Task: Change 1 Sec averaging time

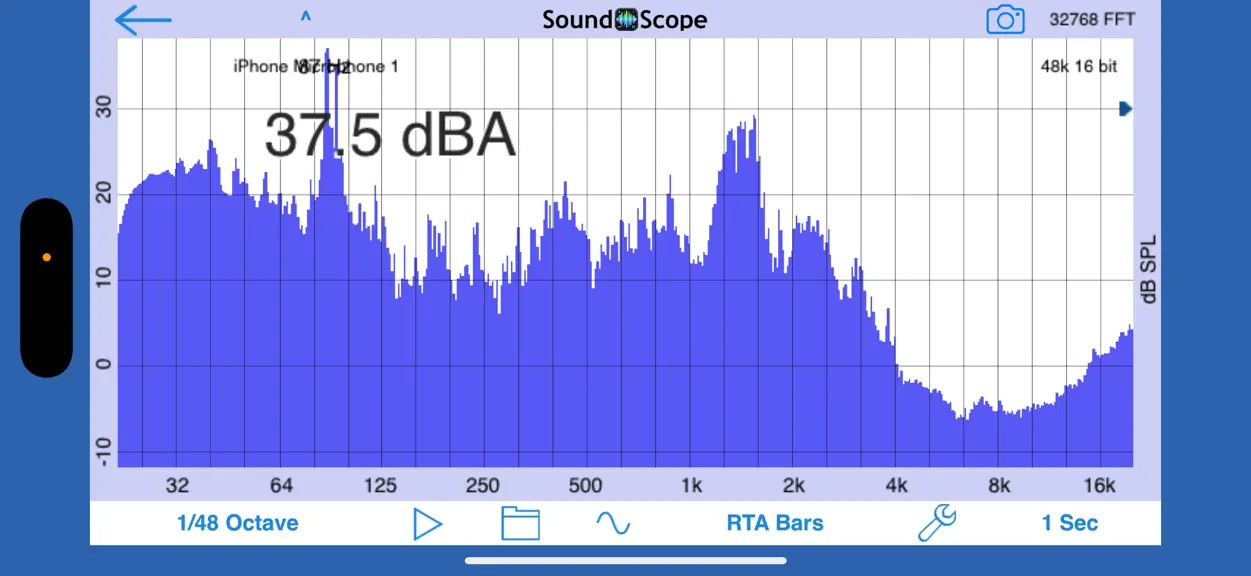Action: [1069, 523]
